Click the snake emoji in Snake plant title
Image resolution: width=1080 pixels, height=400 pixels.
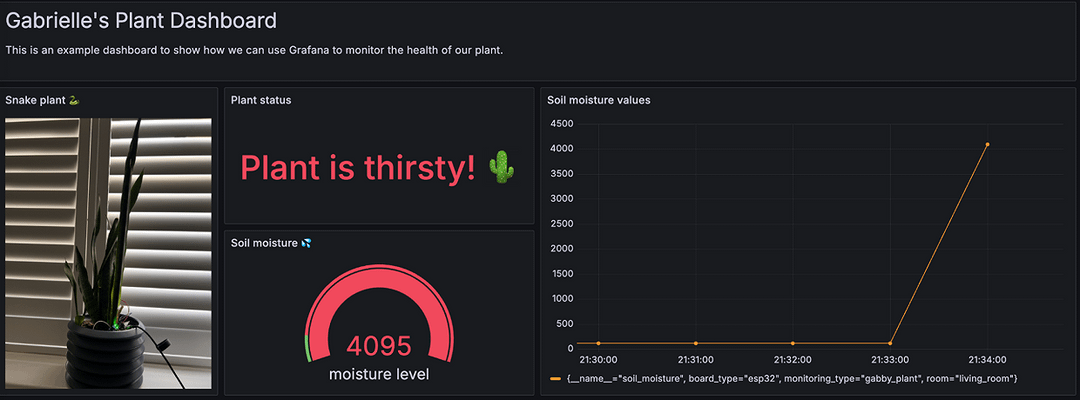(72, 100)
